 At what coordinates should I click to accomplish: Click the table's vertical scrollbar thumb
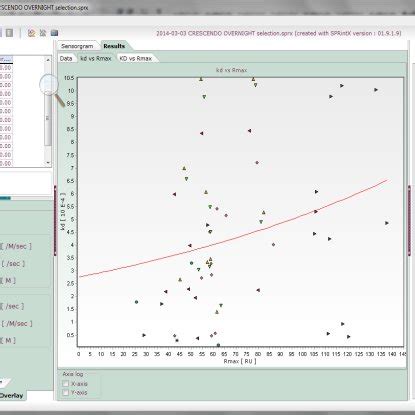[x=48, y=118]
